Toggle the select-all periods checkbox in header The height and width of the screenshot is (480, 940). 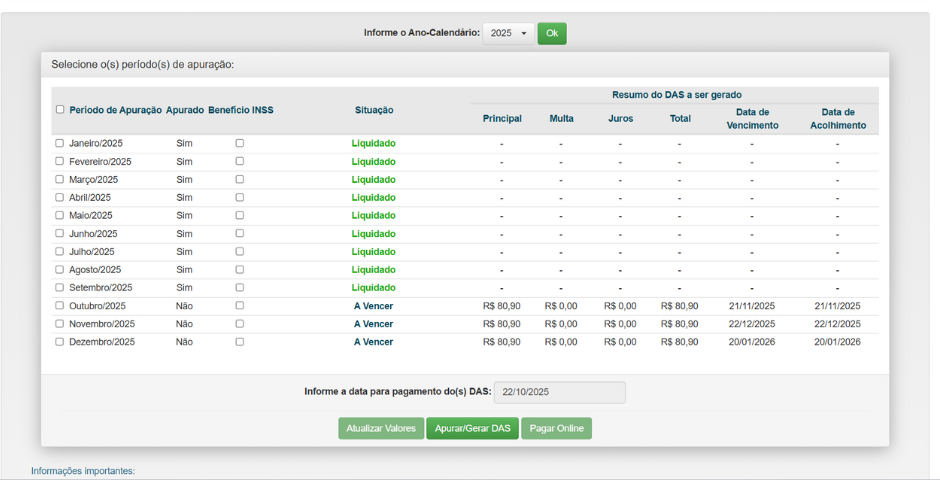60,110
